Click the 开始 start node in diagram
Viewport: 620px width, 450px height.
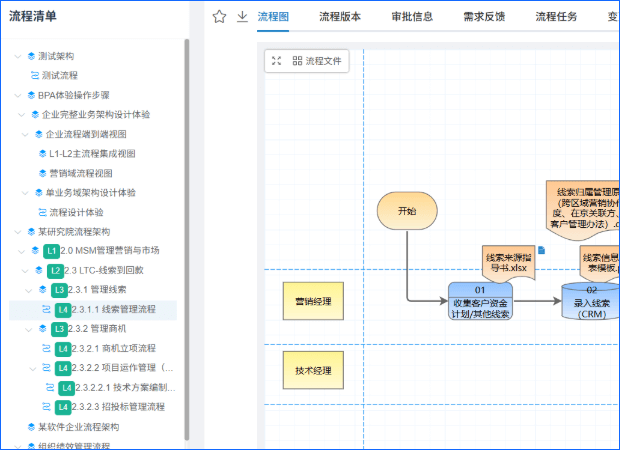pos(406,211)
